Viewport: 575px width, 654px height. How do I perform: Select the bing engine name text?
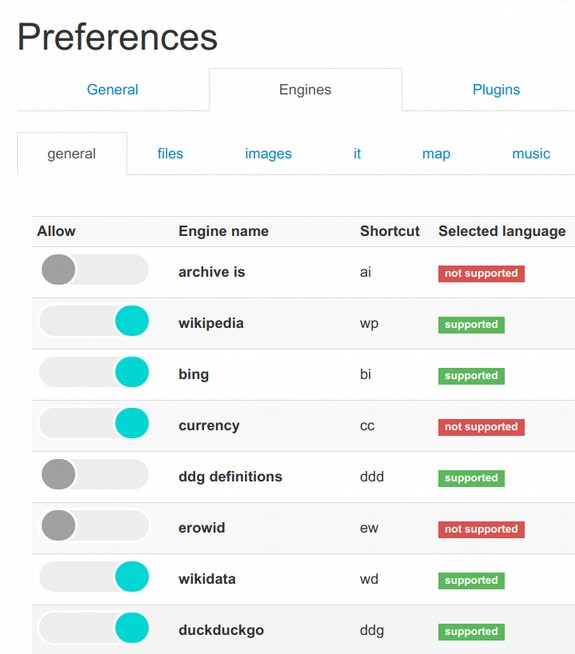tap(193, 375)
